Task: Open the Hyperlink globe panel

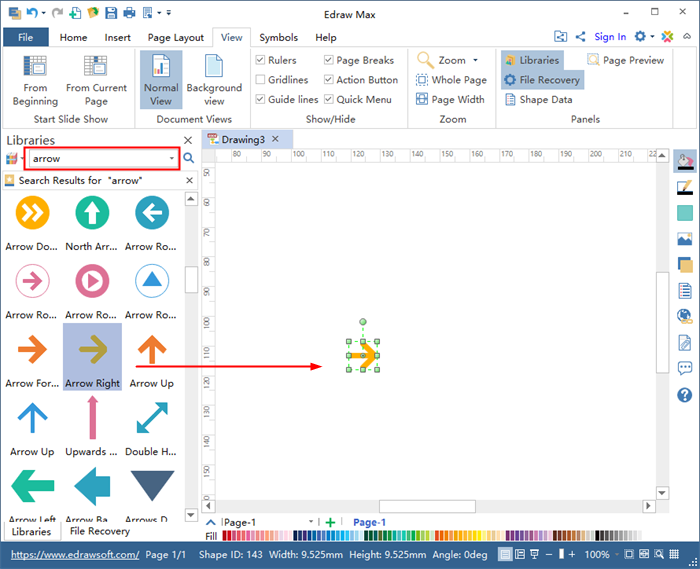Action: (x=685, y=316)
